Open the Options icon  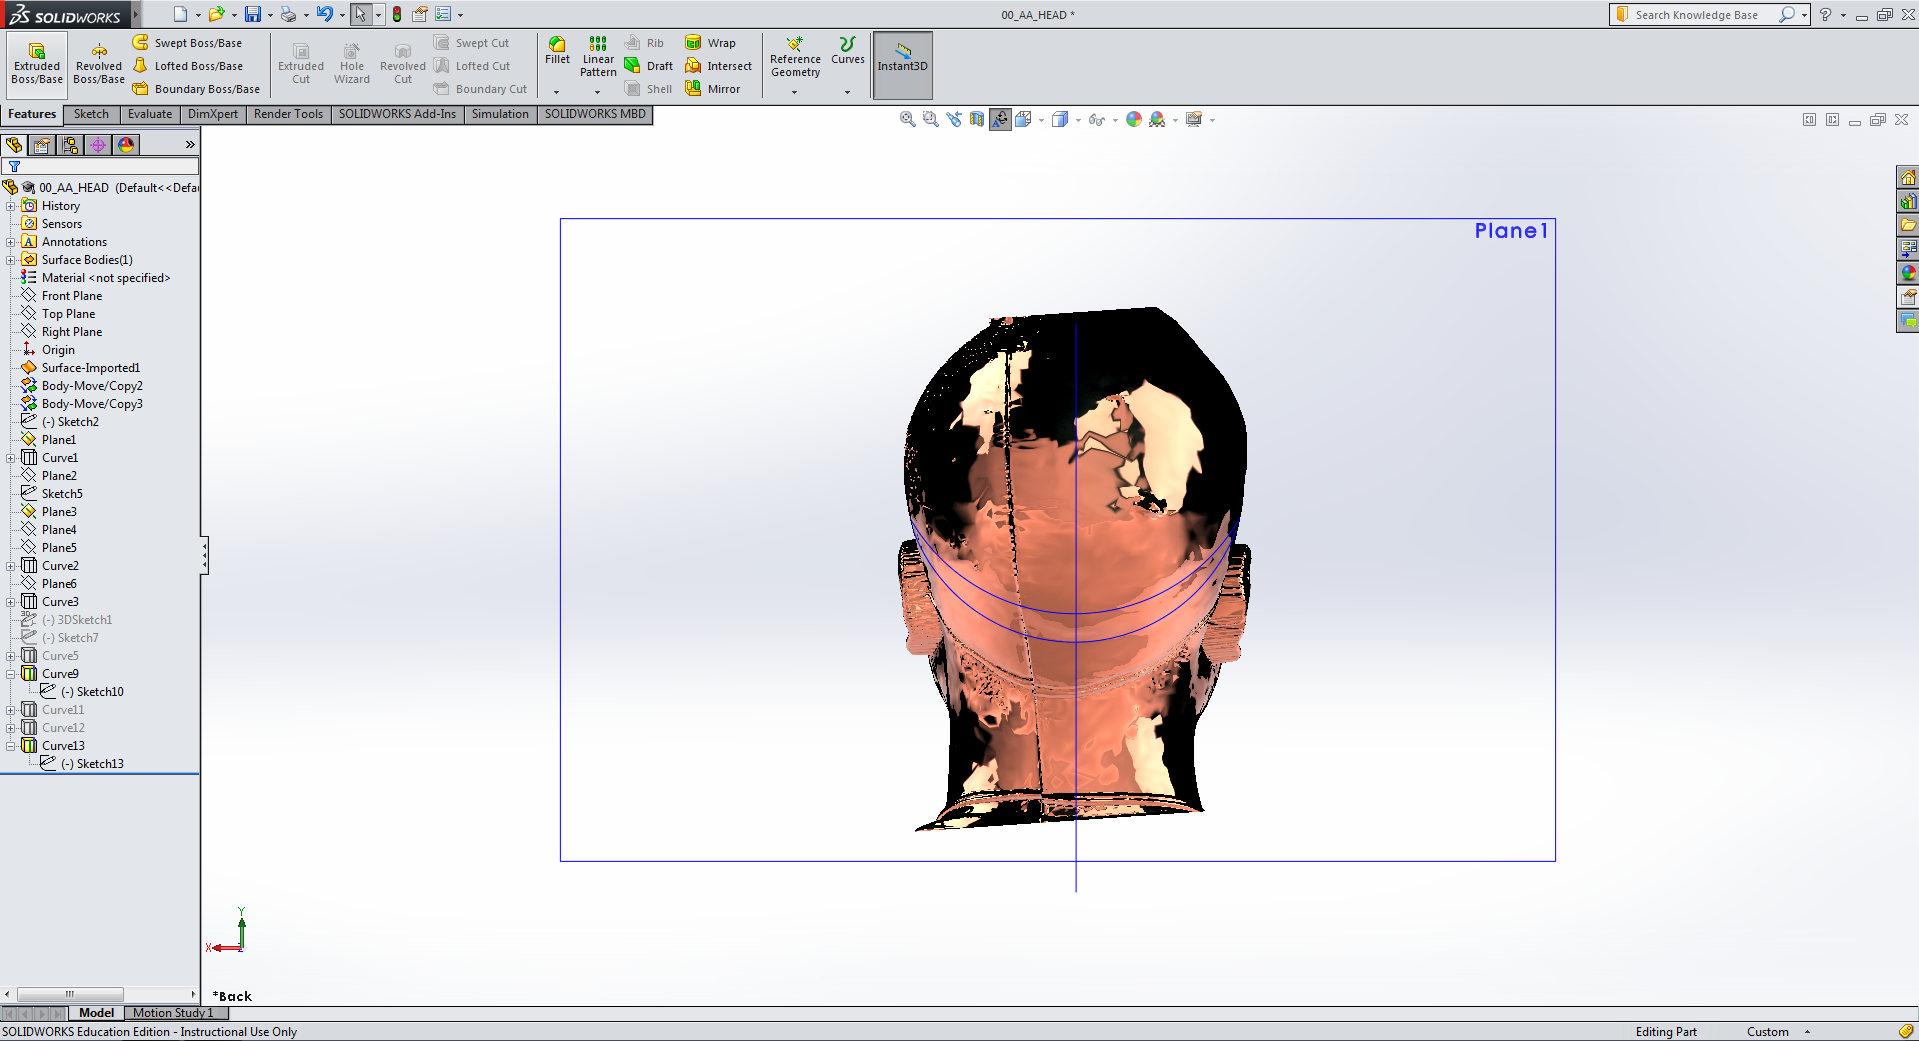[443, 14]
